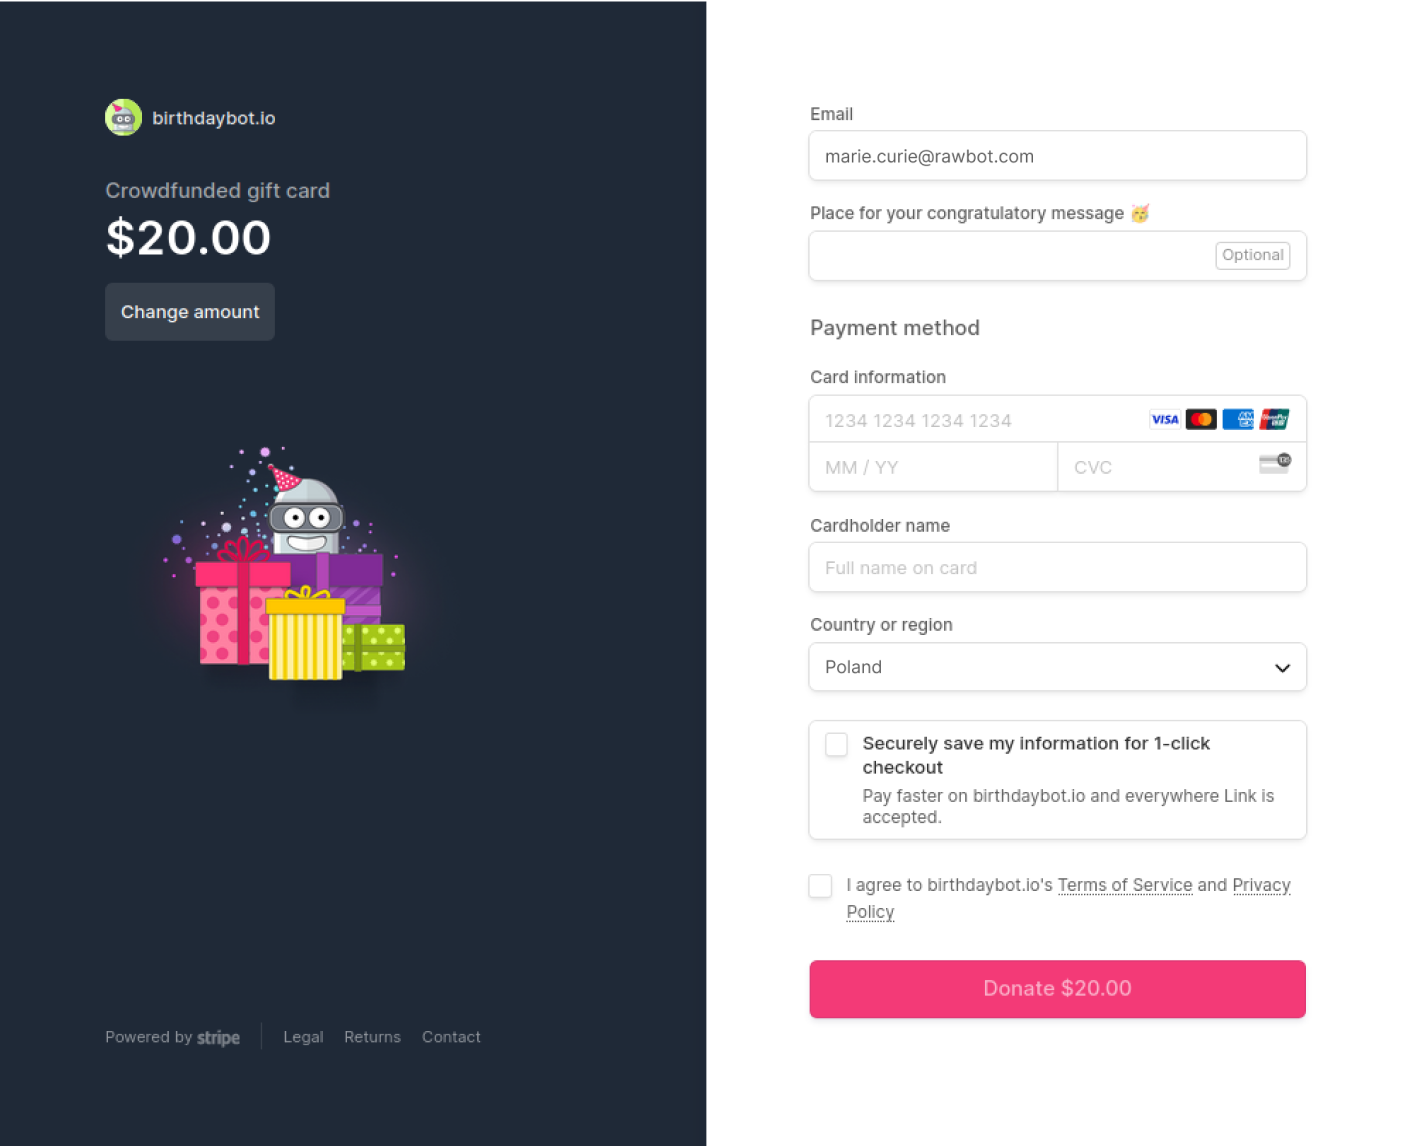The height and width of the screenshot is (1146, 1404).
Task: Click the birthdaybot.io robot logo
Action: pos(122,117)
